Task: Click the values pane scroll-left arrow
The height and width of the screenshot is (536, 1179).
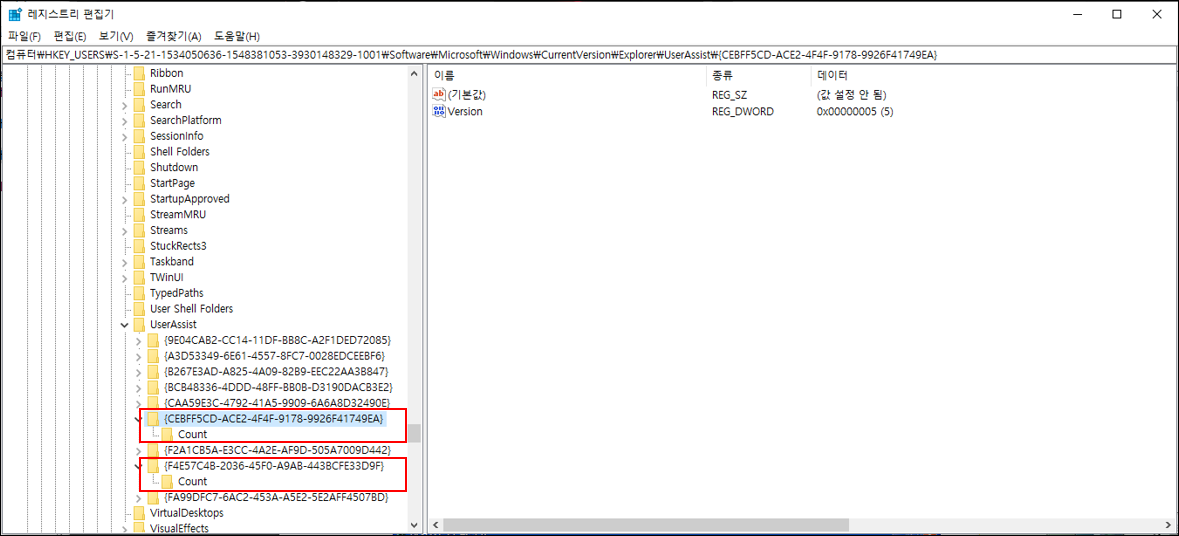Action: pos(435,525)
